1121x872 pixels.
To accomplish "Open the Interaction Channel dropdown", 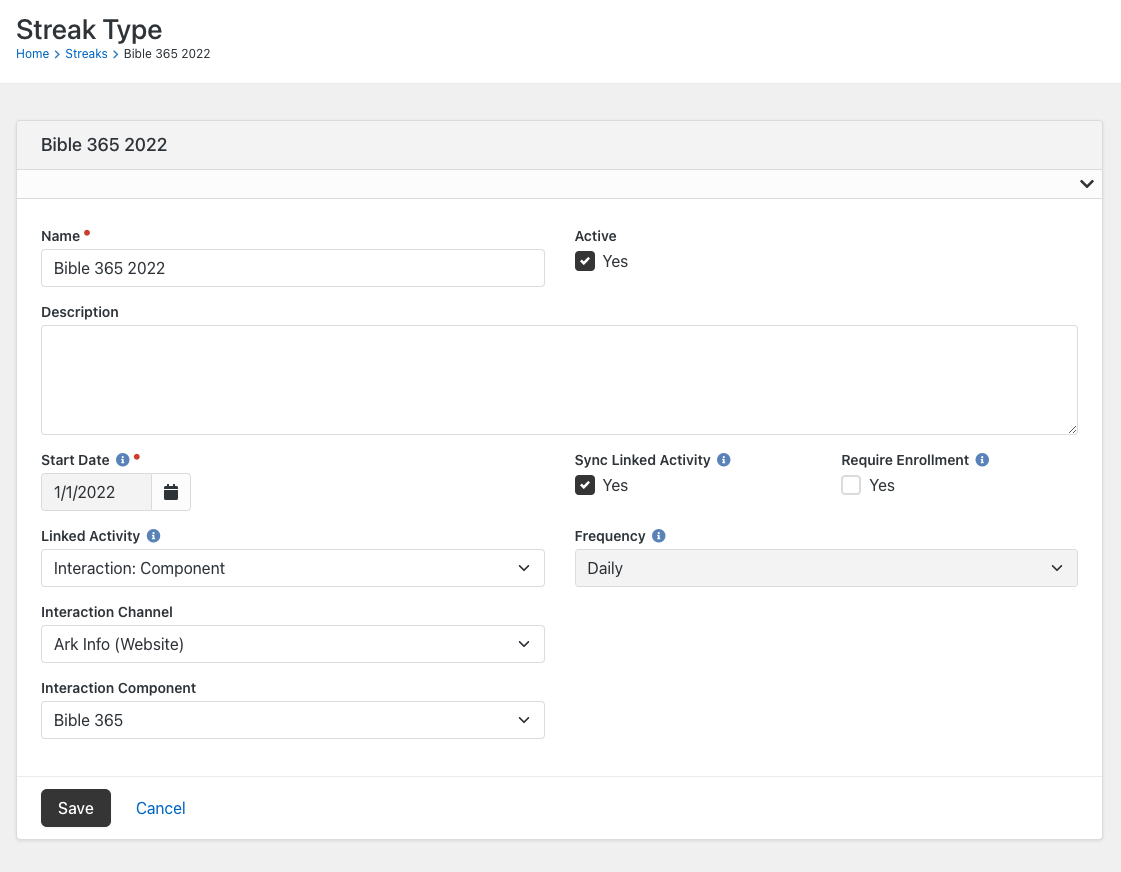I will [x=292, y=644].
